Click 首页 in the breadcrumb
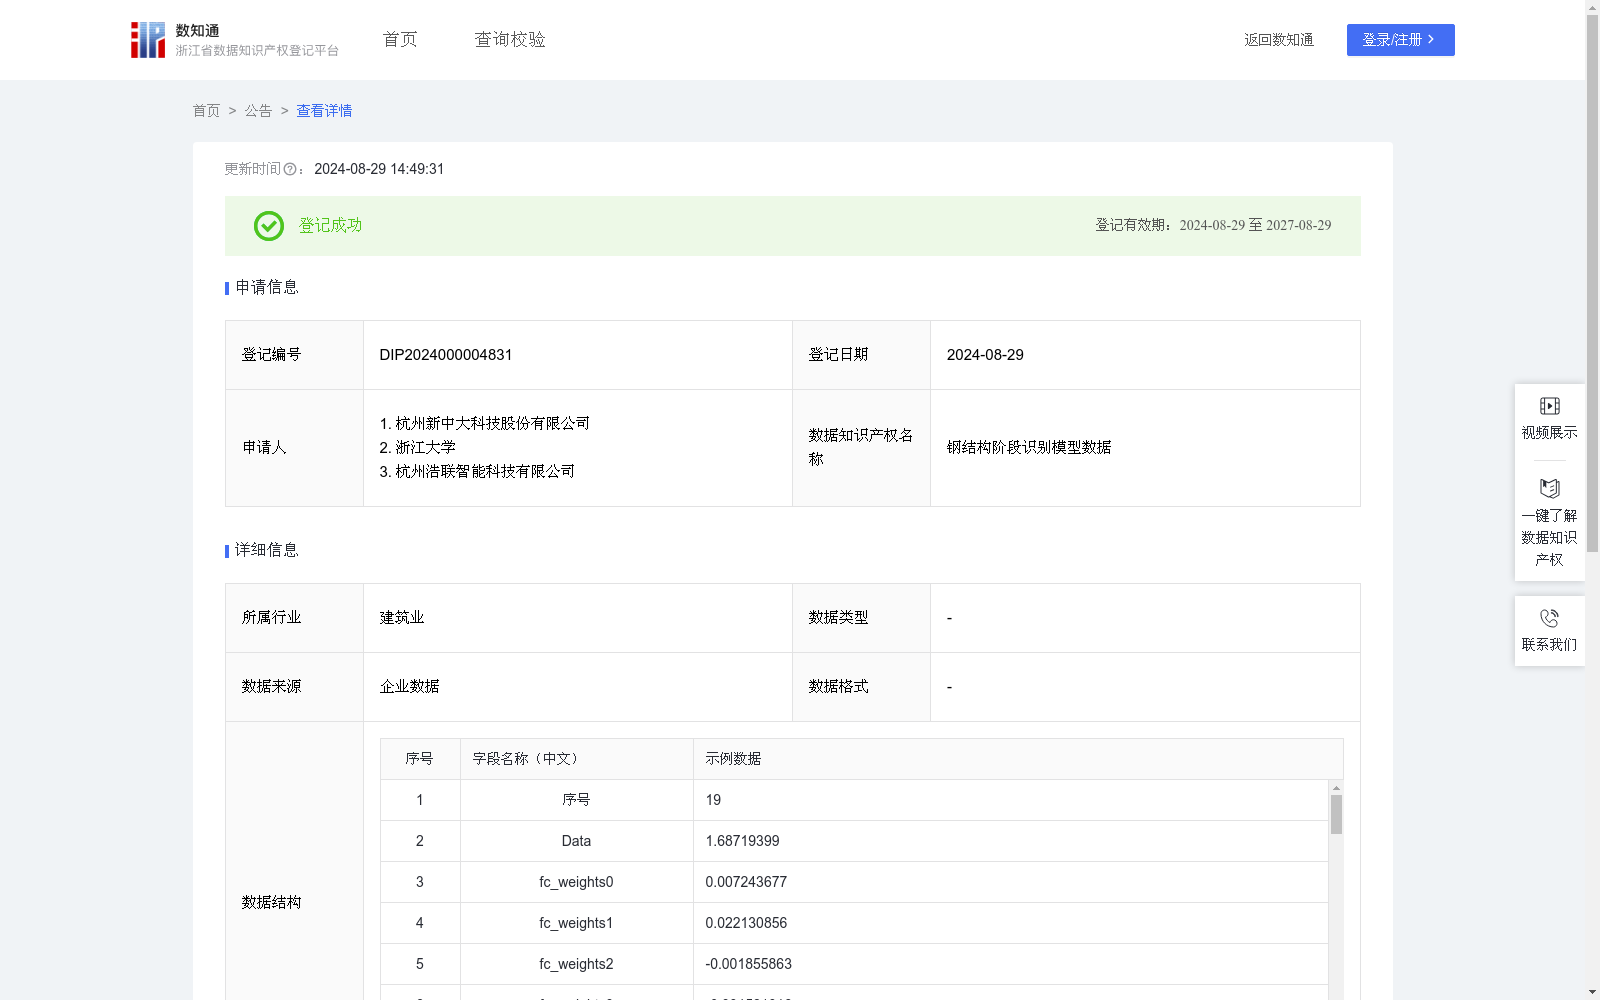This screenshot has width=1600, height=1000. [x=206, y=111]
